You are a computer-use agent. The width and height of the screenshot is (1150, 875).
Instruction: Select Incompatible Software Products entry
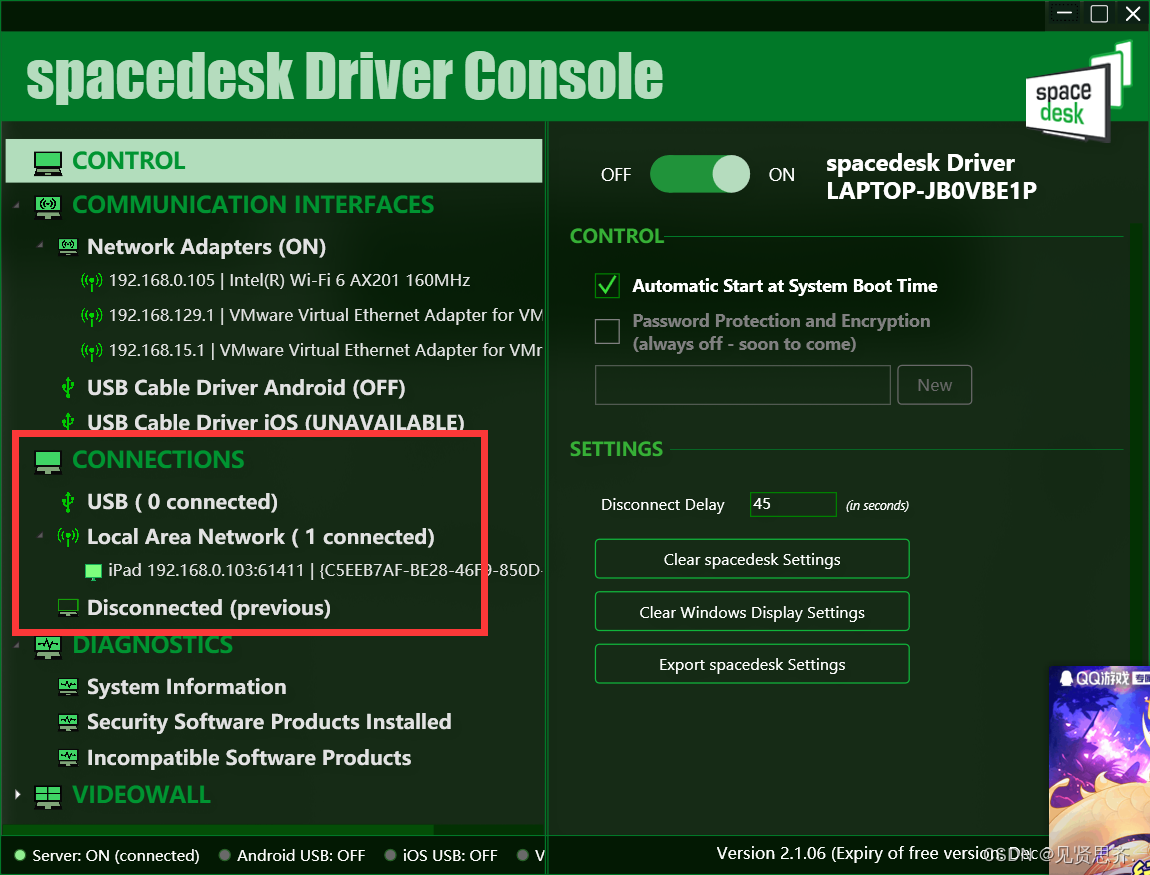point(249,758)
